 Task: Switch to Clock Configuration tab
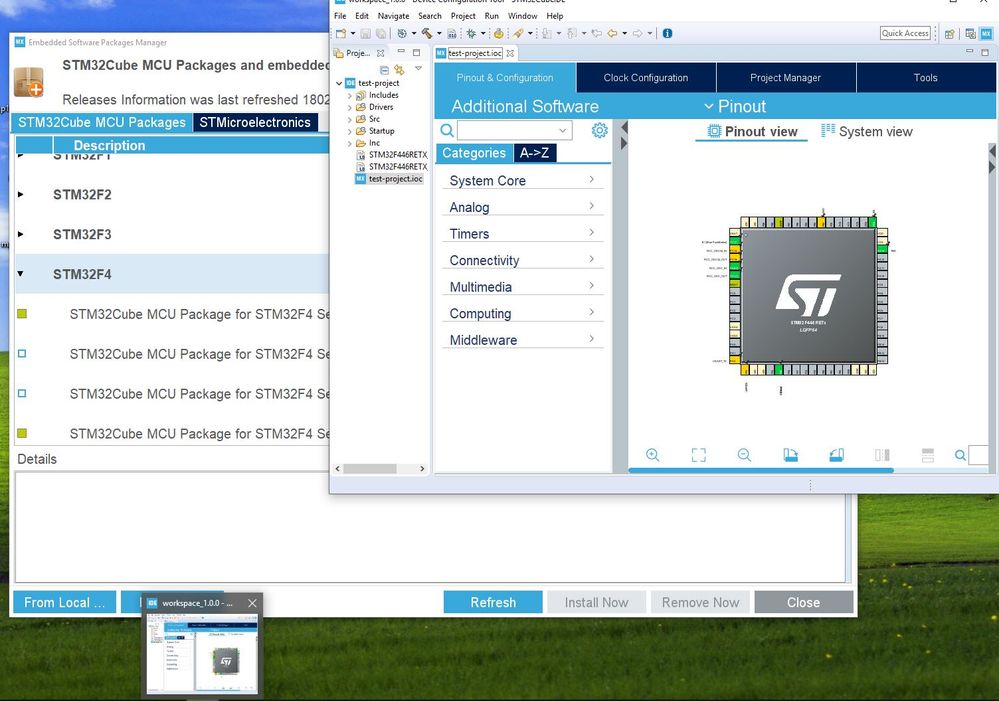point(646,78)
